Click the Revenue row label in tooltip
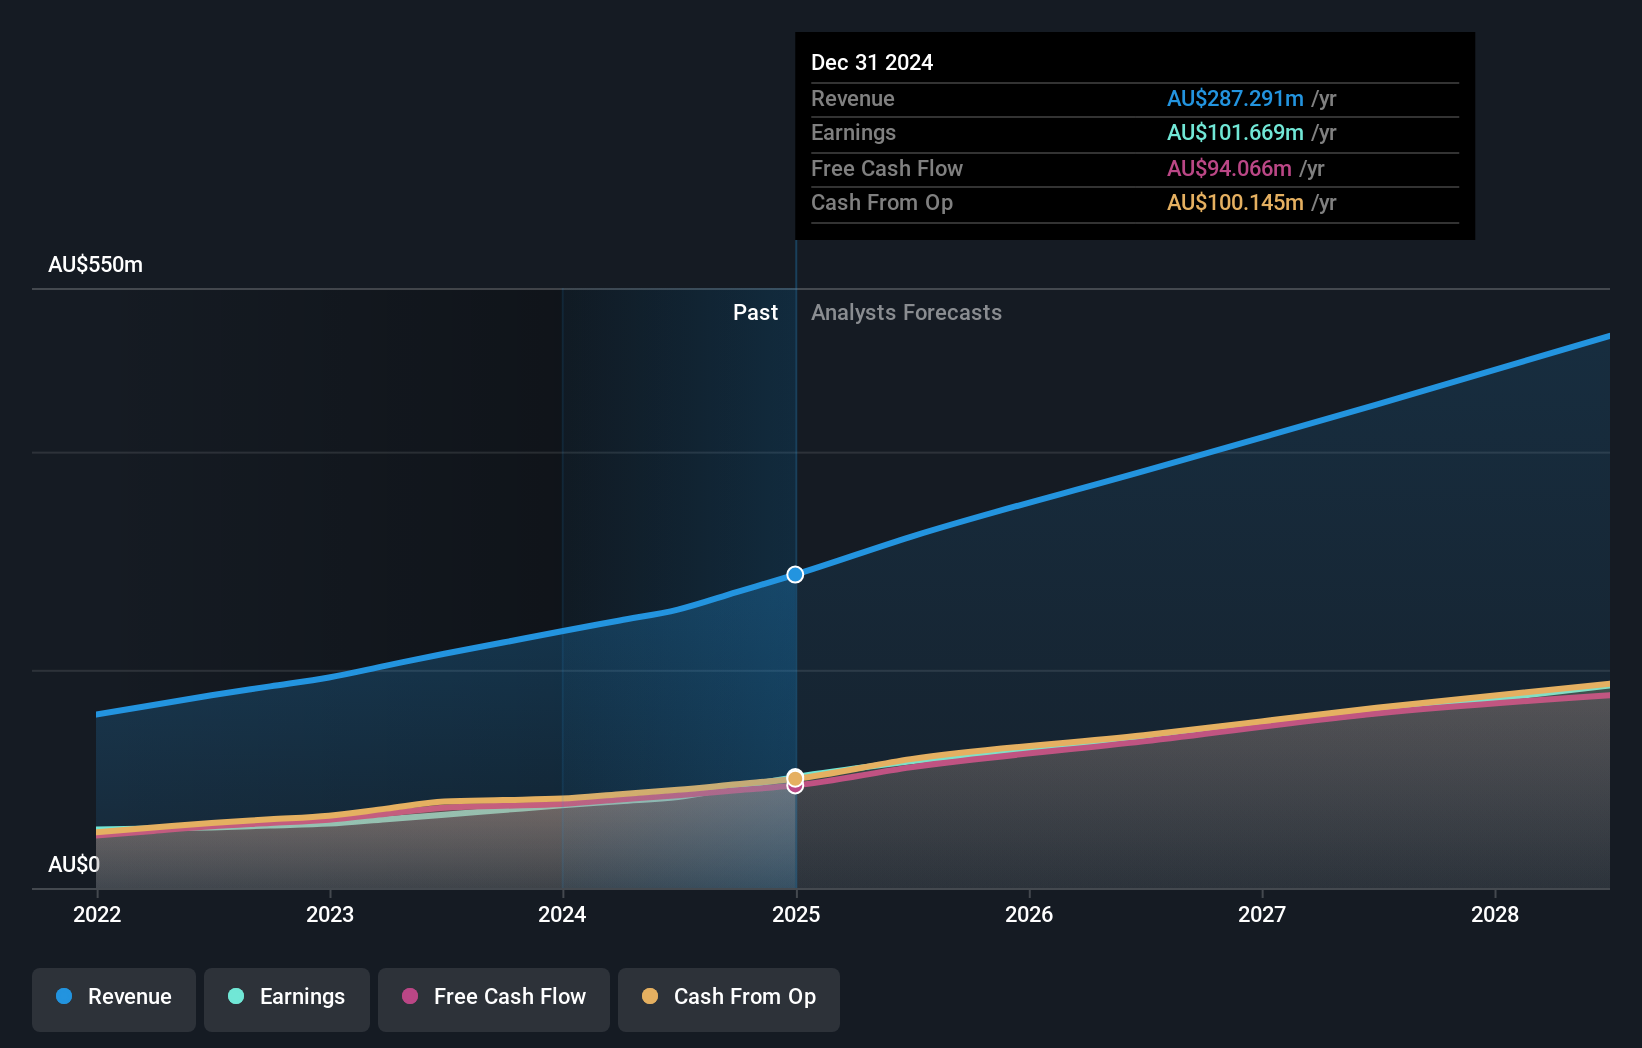This screenshot has width=1642, height=1048. pyautogui.click(x=853, y=99)
